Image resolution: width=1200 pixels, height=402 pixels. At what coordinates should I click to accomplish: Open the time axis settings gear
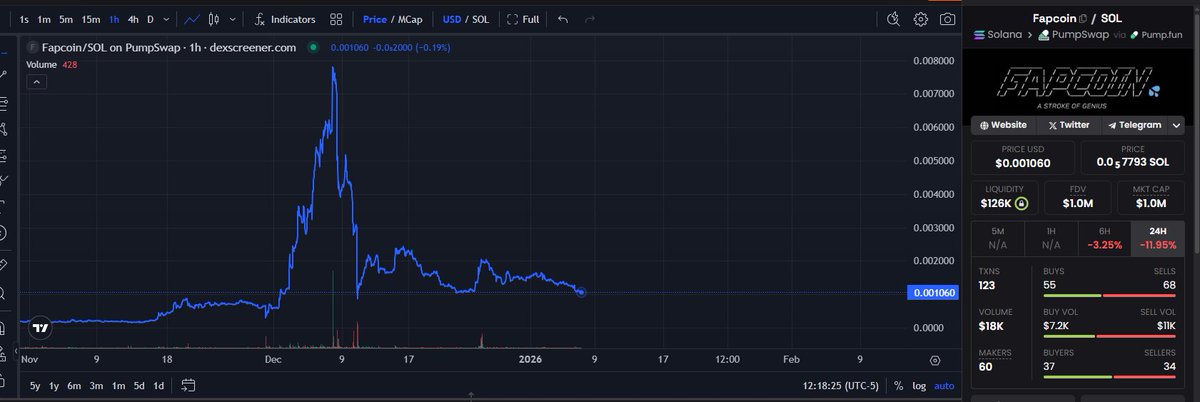coord(934,360)
